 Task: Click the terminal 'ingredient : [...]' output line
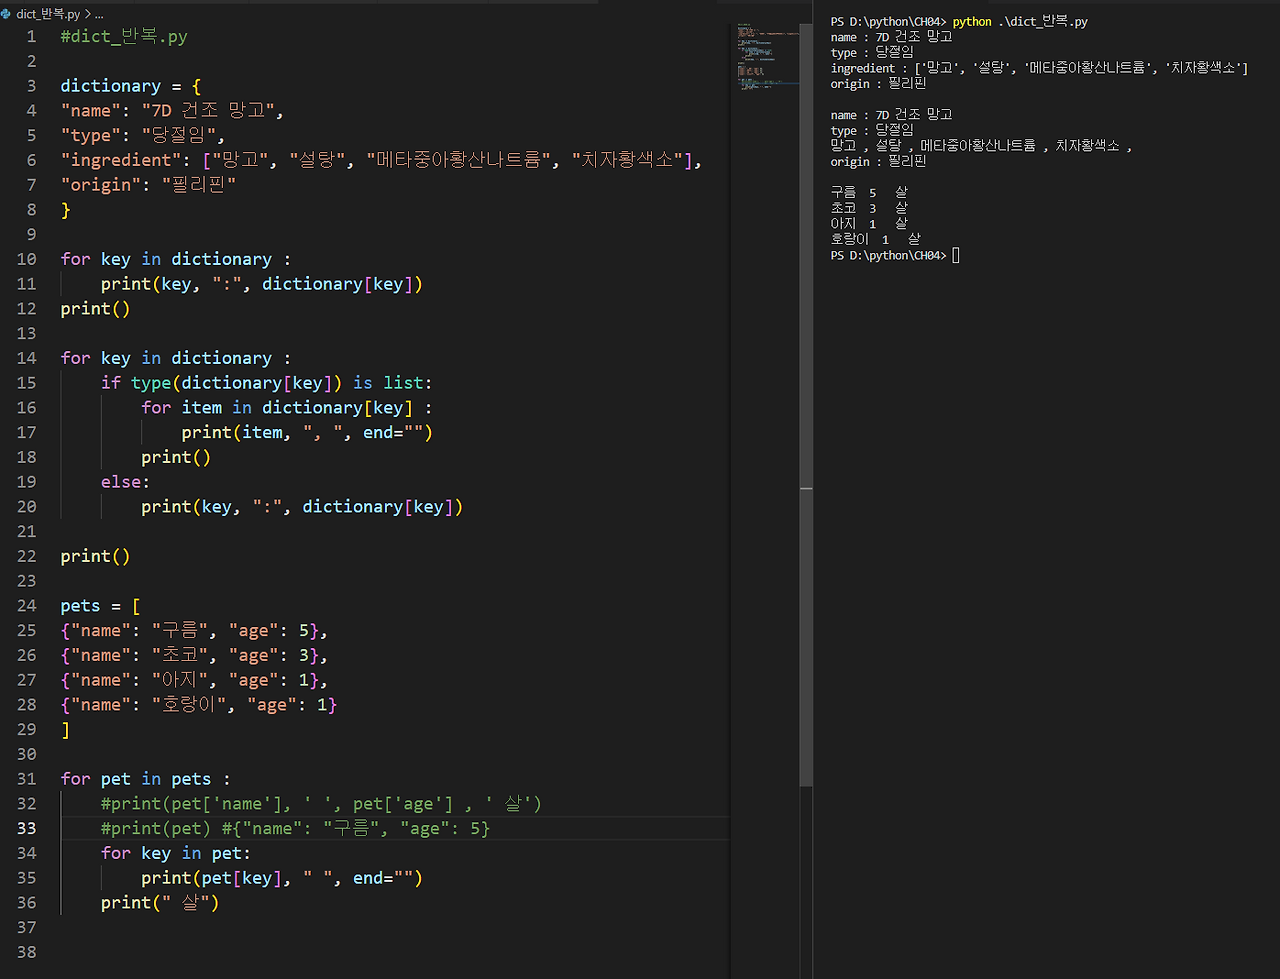click(1040, 68)
